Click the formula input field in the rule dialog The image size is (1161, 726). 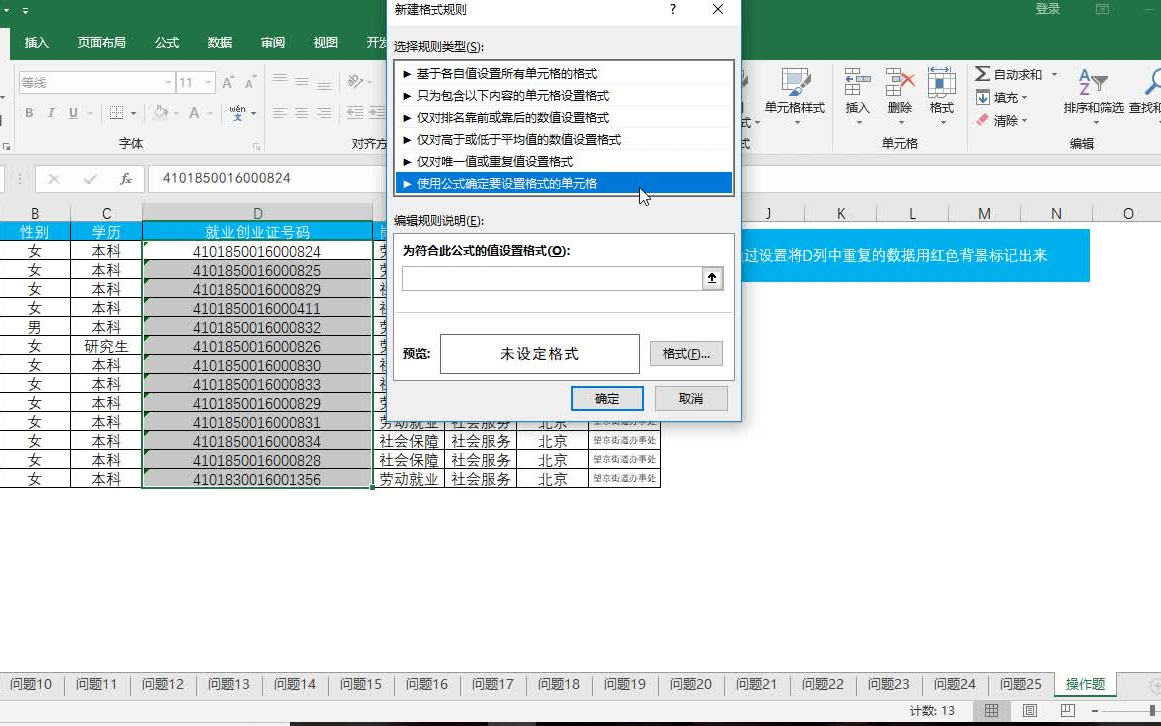(556, 277)
